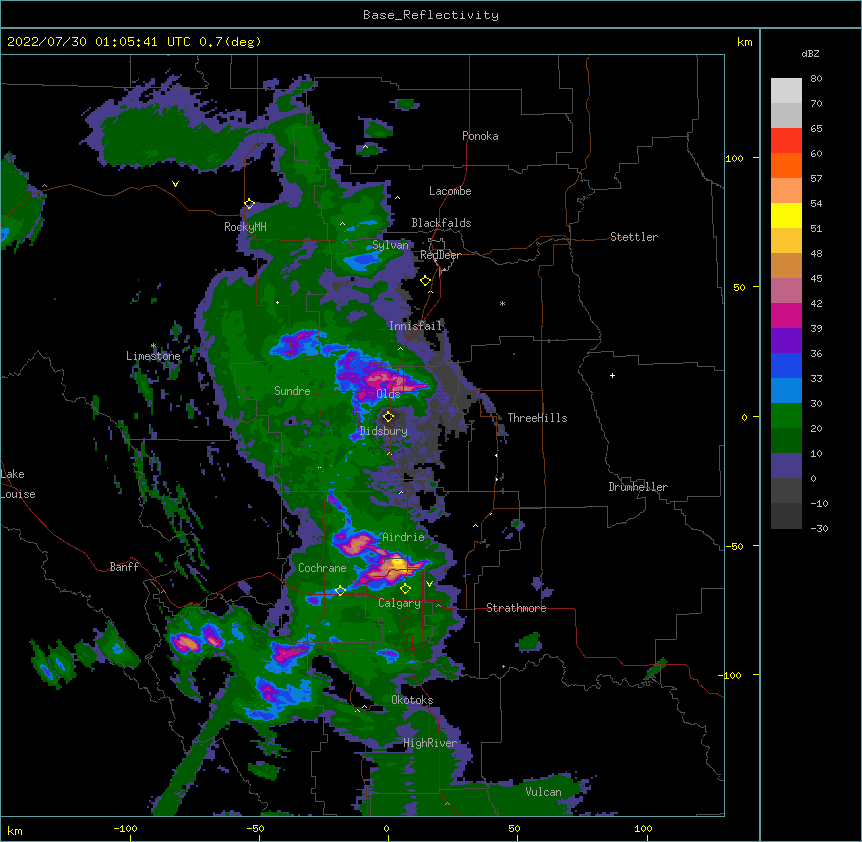Click the Limestone label

(x=153, y=356)
